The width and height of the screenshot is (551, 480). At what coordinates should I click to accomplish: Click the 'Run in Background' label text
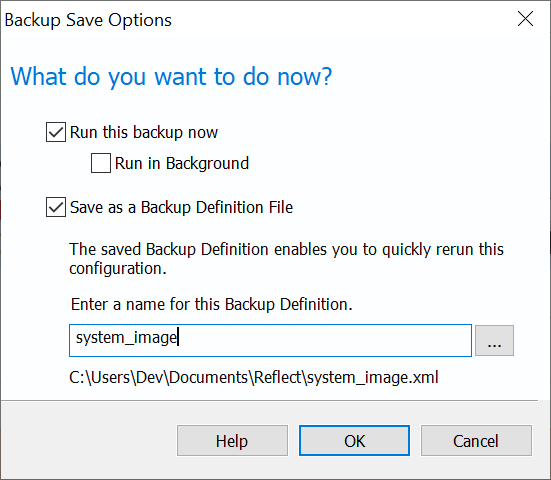pos(182,163)
